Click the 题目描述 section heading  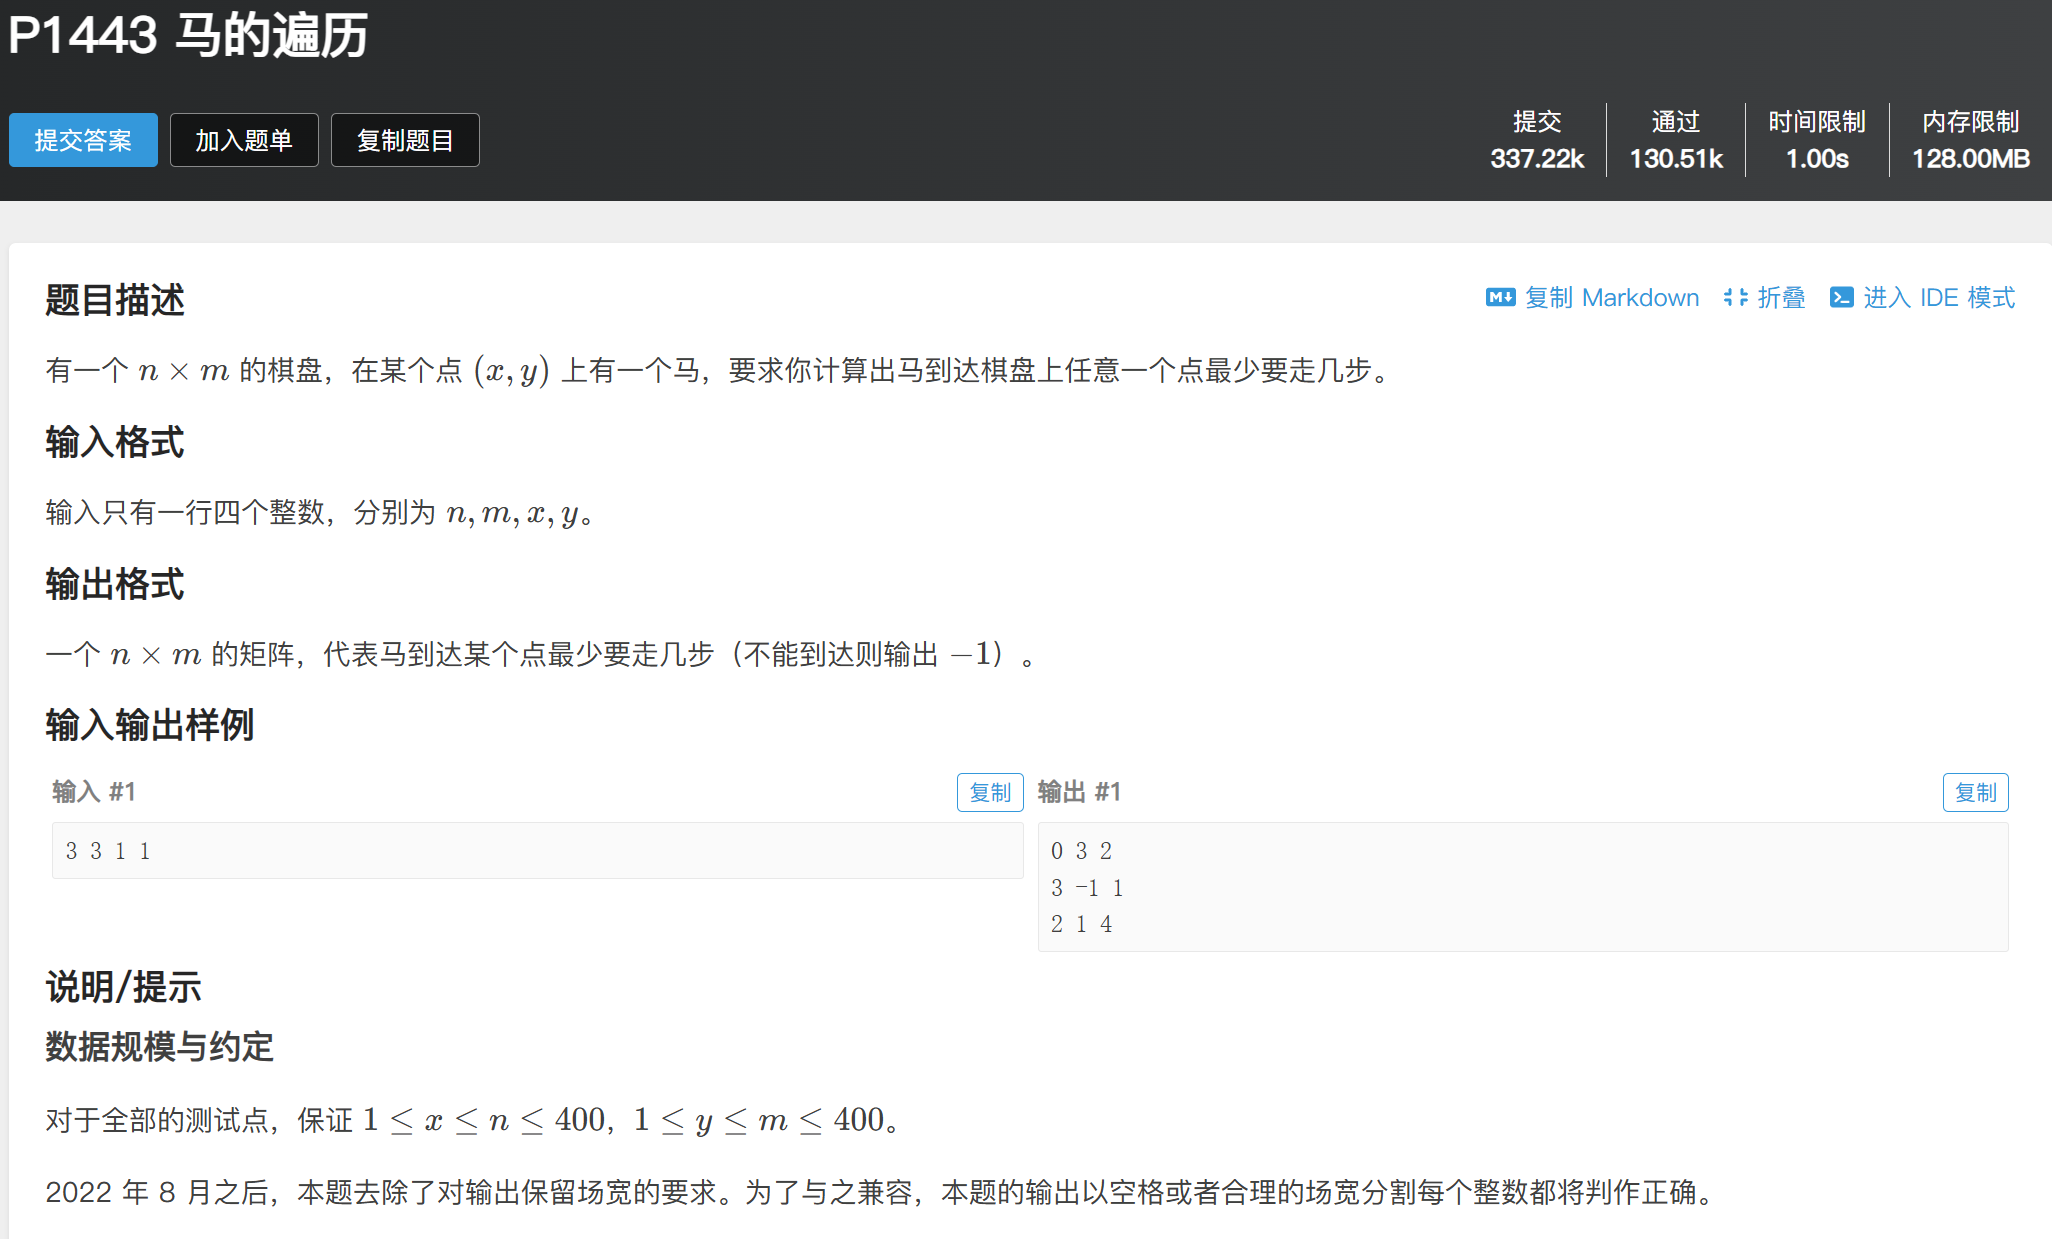pos(115,300)
